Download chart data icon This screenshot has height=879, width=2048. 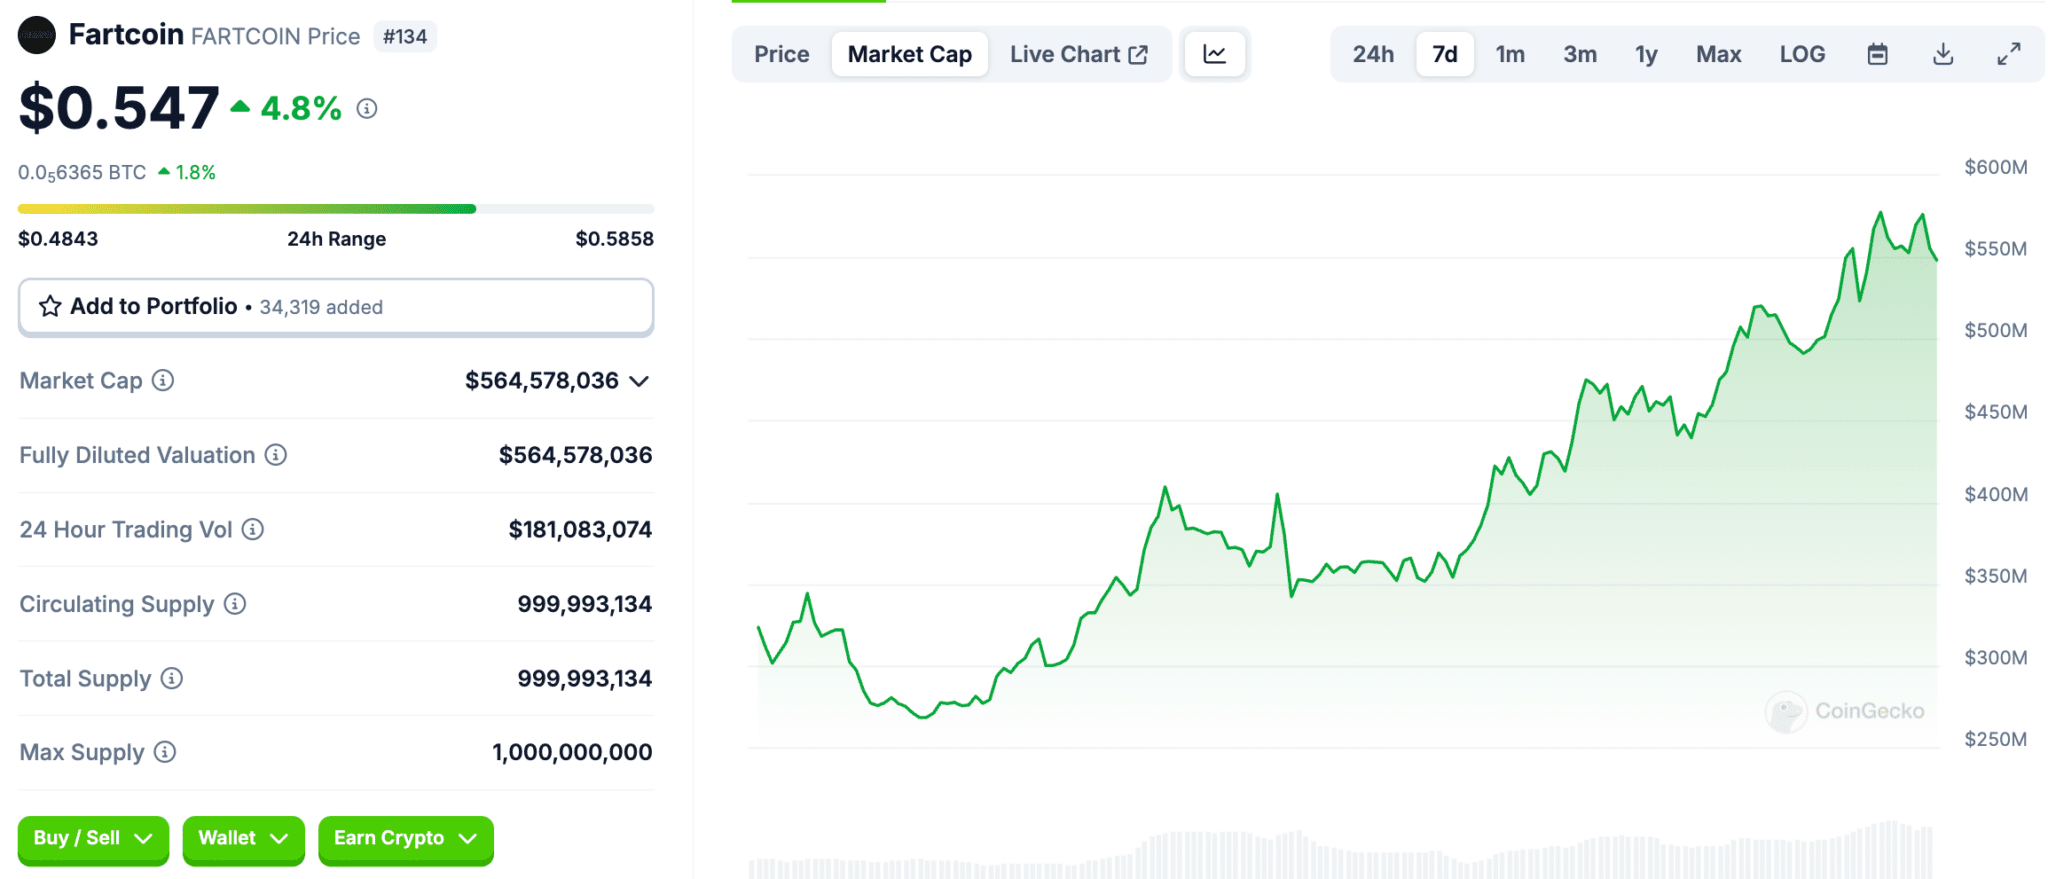pyautogui.click(x=1943, y=54)
